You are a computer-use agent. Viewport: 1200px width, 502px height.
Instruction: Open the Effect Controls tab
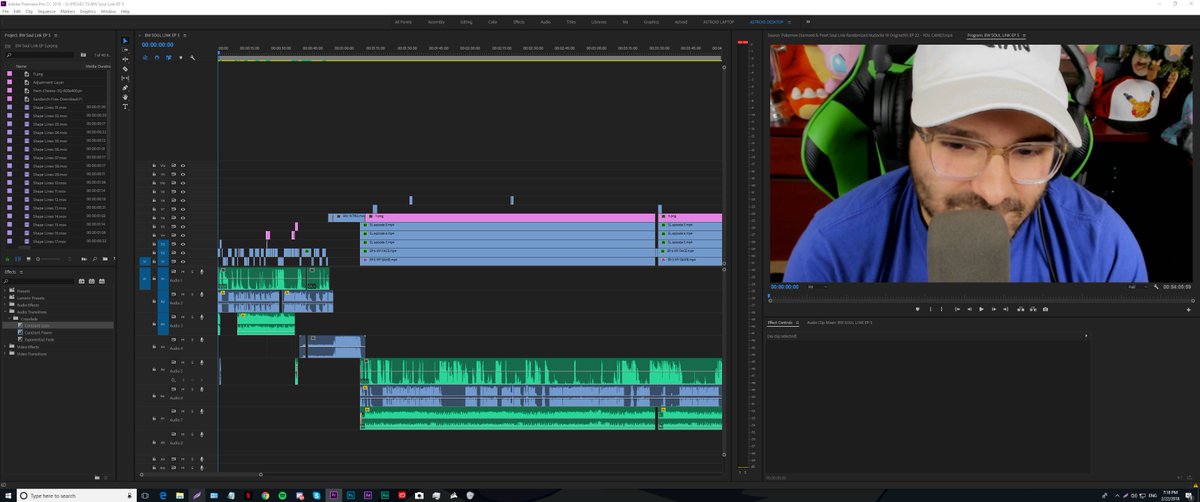[780, 323]
